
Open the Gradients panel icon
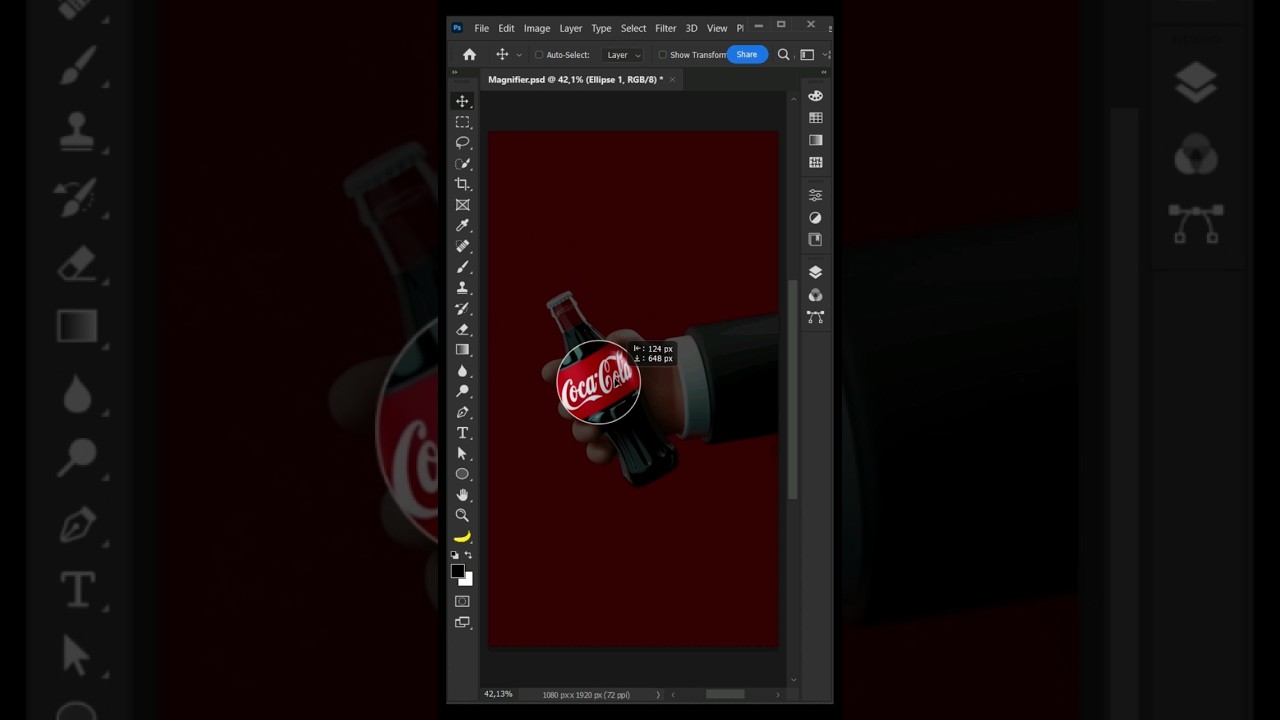pyautogui.click(x=815, y=140)
